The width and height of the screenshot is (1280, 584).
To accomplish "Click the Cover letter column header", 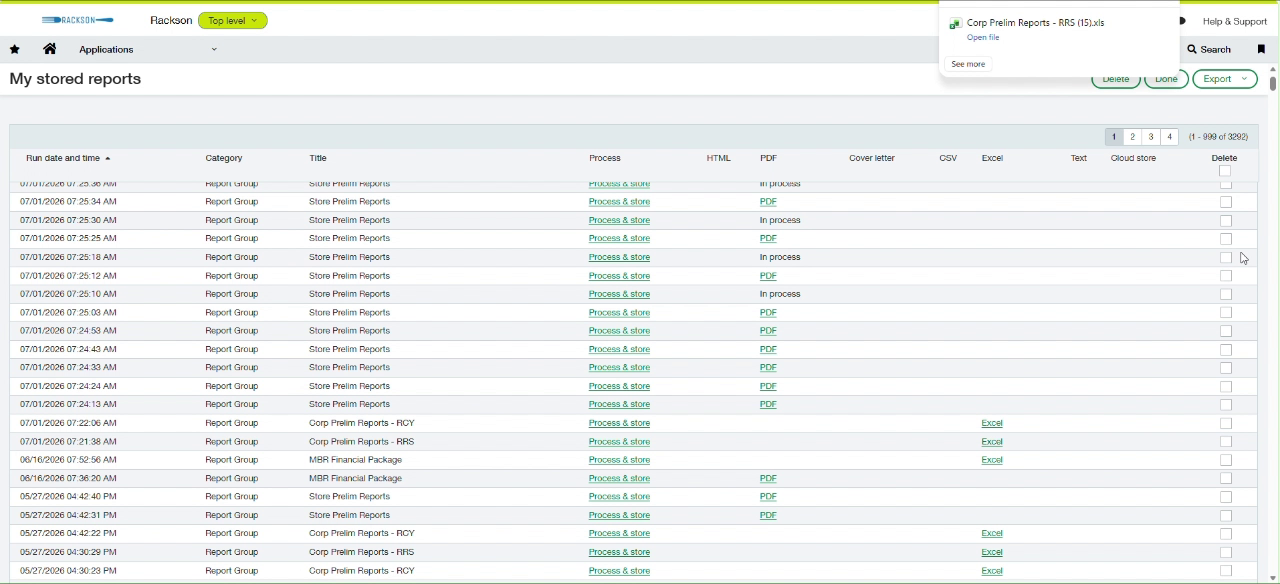I will pyautogui.click(x=872, y=158).
